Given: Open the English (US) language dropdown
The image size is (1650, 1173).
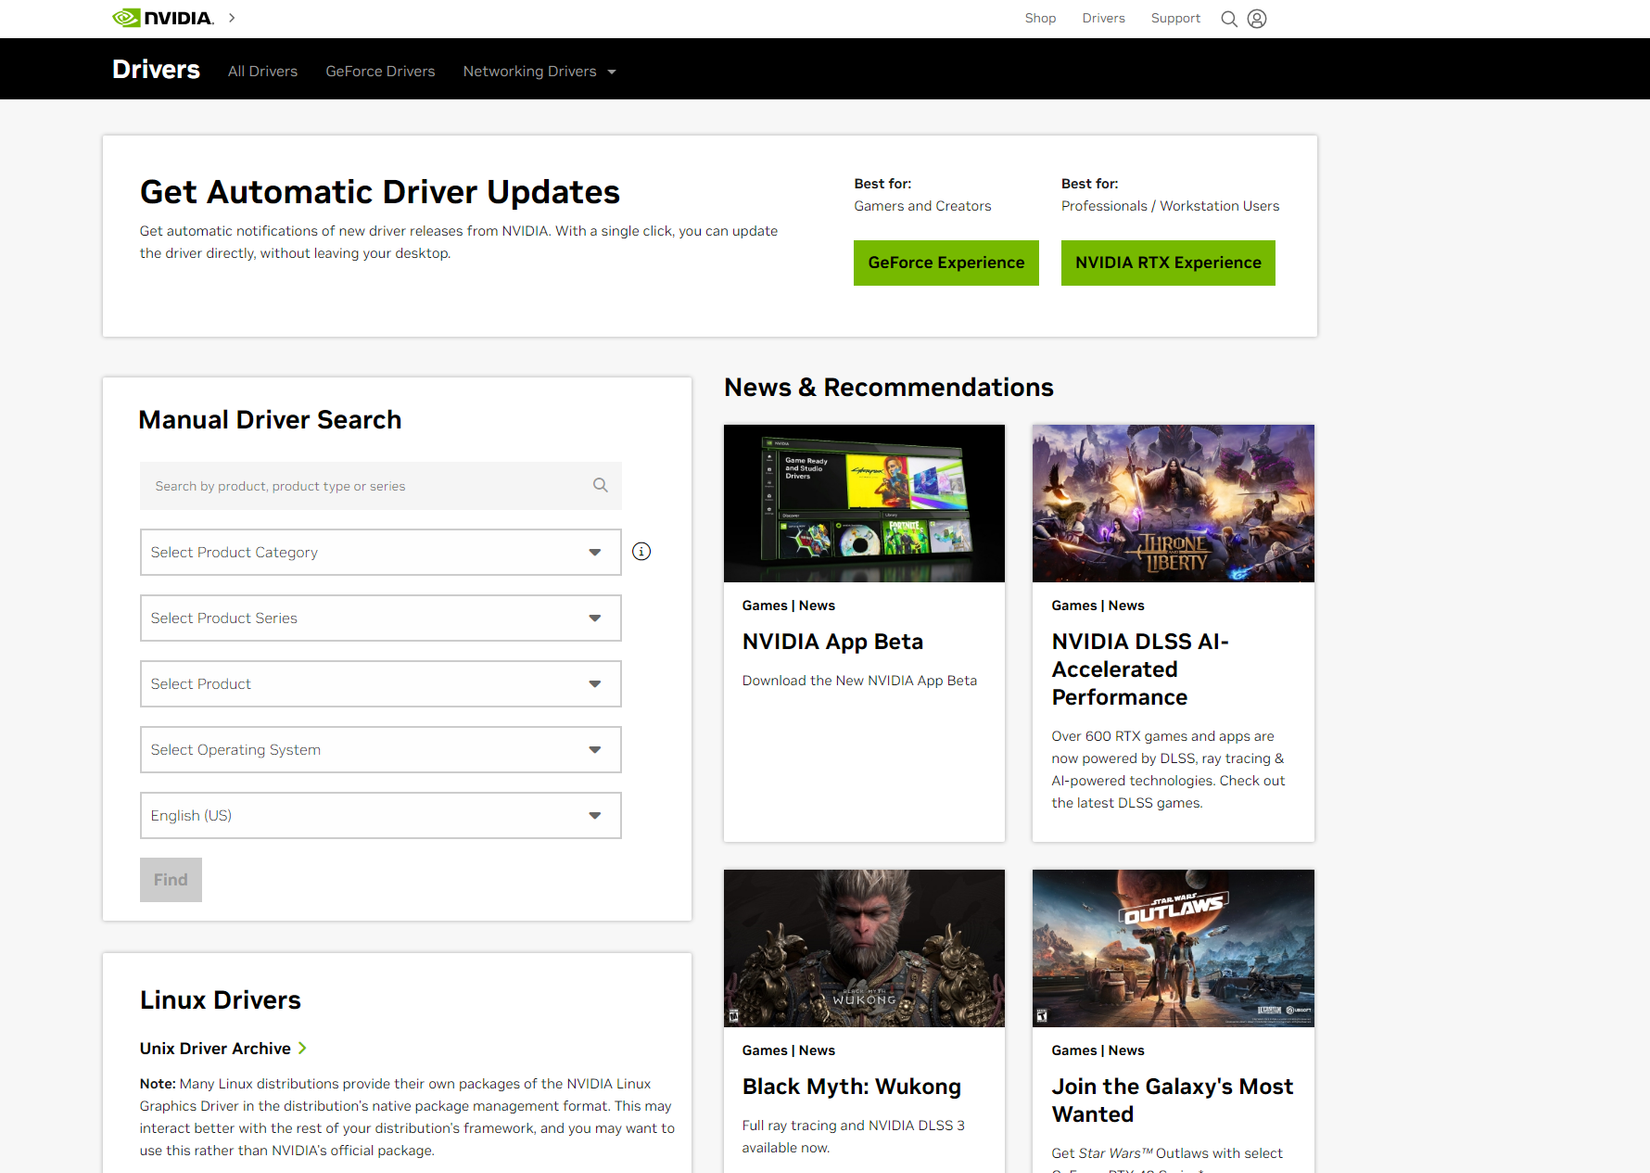Looking at the screenshot, I should [x=381, y=816].
